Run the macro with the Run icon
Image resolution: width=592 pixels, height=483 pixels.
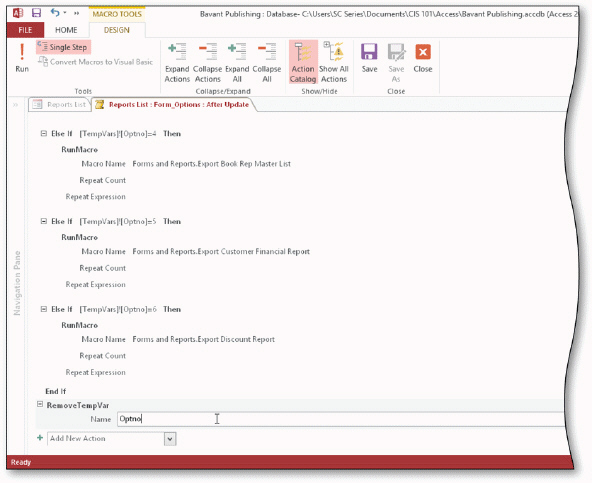point(22,57)
